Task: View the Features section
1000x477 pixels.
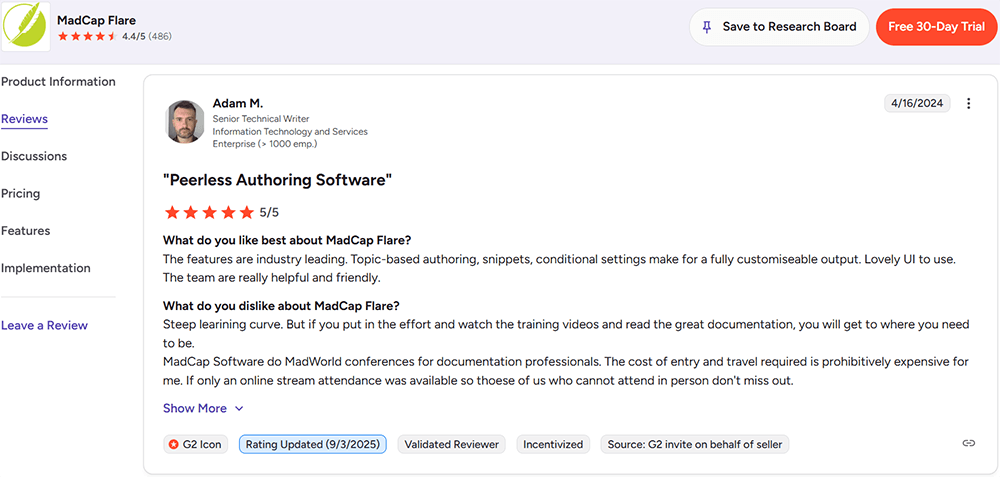Action: [x=26, y=231]
